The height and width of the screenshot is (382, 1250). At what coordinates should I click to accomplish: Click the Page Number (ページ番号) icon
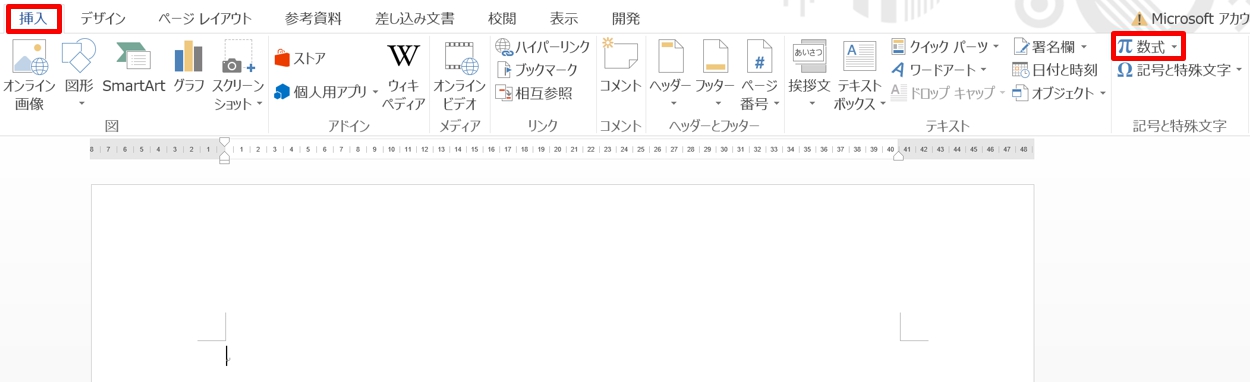pyautogui.click(x=759, y=57)
